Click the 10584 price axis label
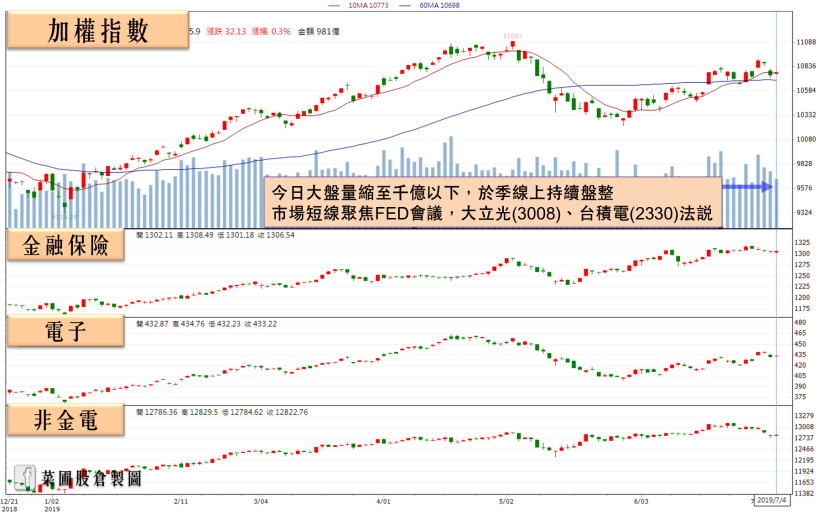 click(806, 90)
